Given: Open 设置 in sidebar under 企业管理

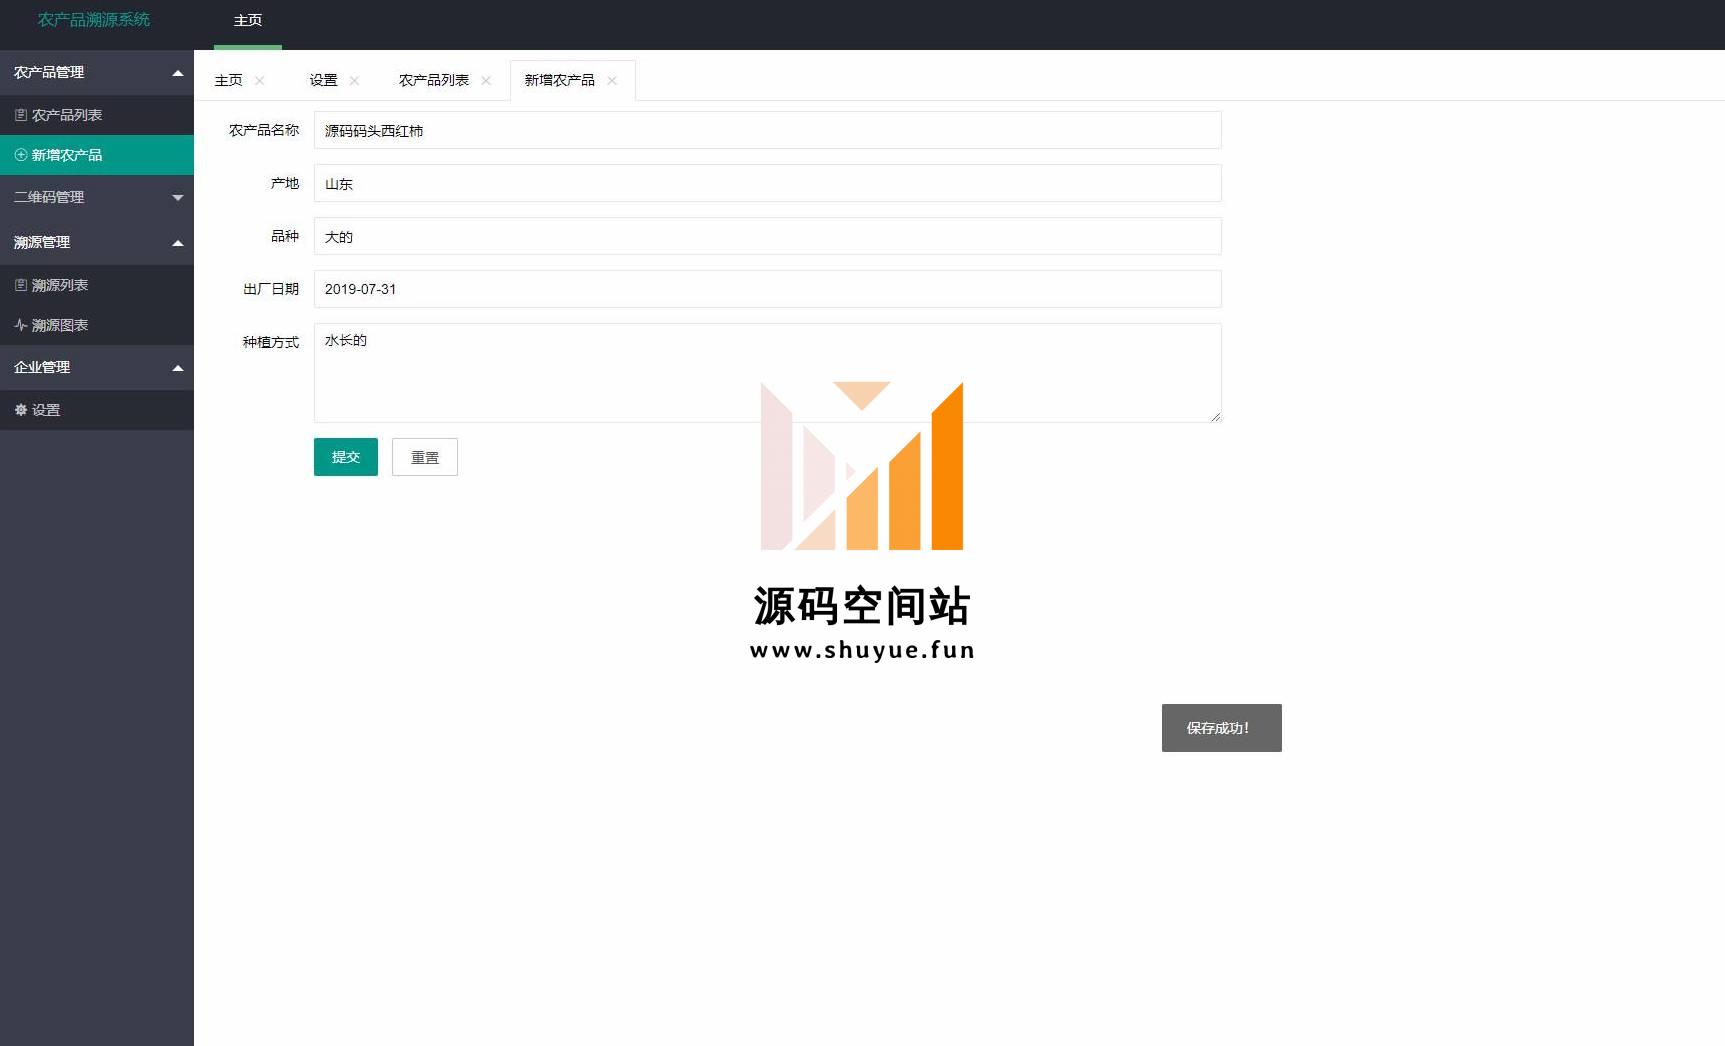Looking at the screenshot, I should pos(97,410).
